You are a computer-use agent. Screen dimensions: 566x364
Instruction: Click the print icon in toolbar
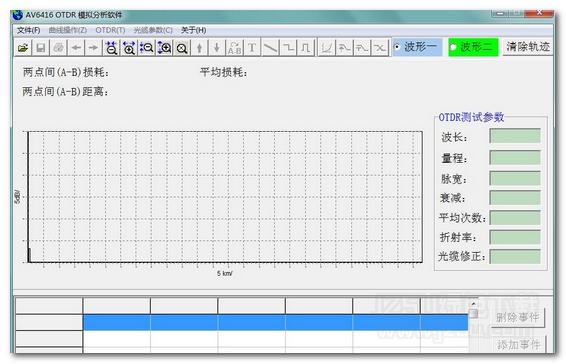[x=58, y=48]
